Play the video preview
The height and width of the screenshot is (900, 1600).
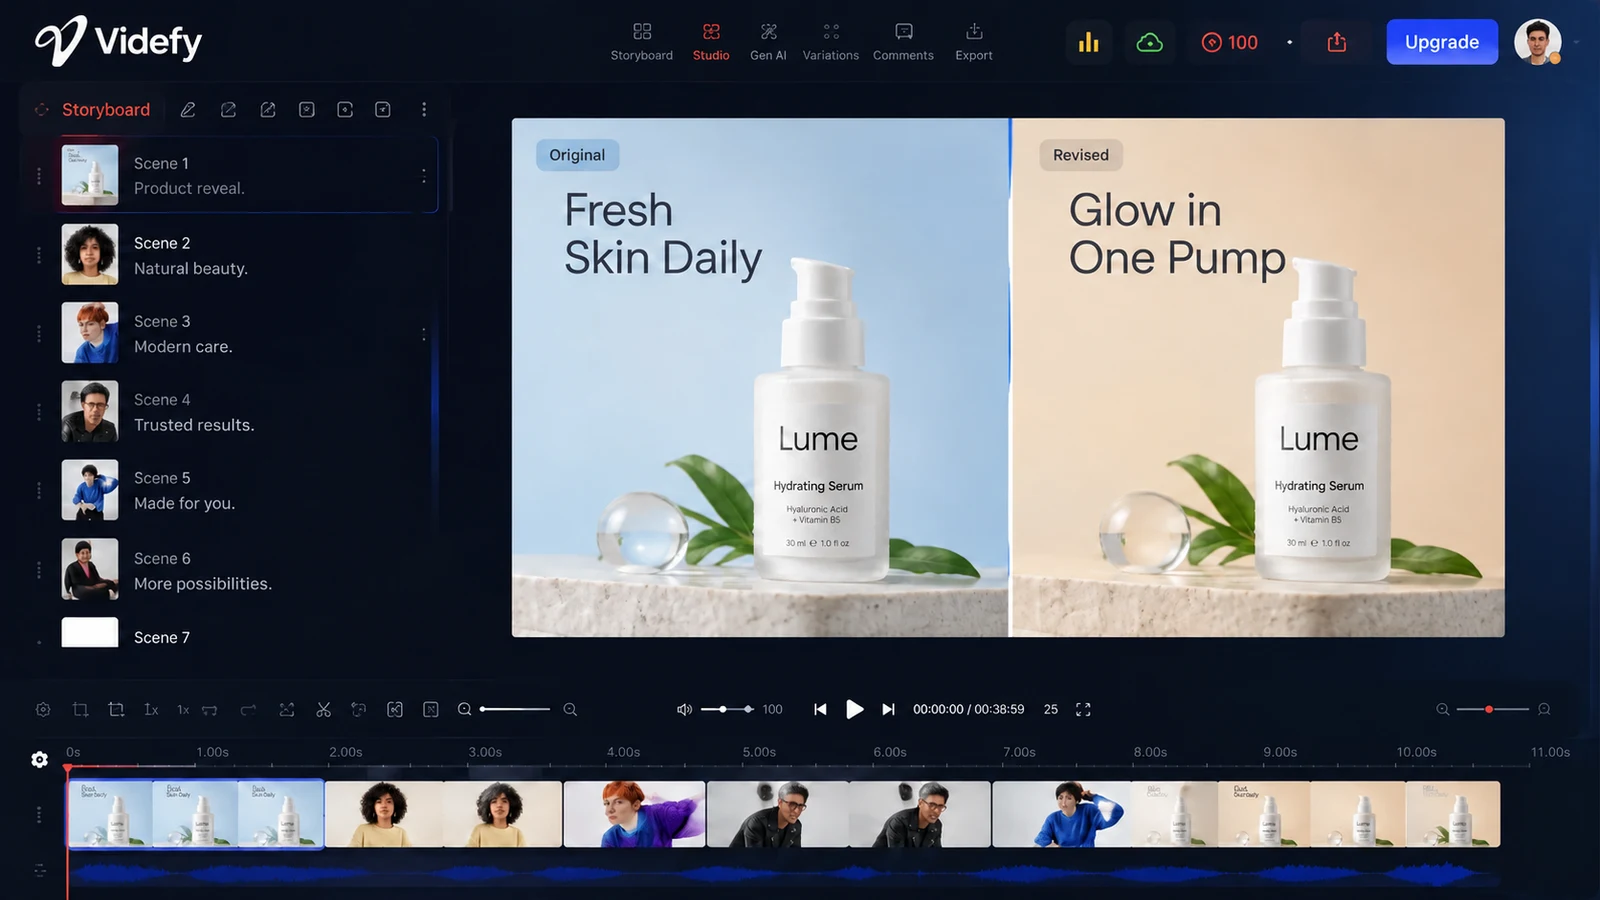pos(854,709)
